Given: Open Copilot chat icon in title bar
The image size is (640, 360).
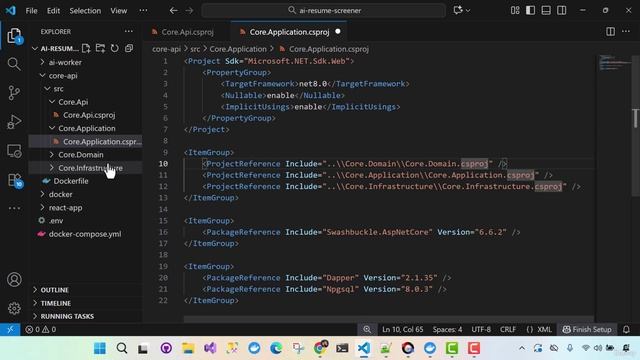Looking at the screenshot, I should coord(458,11).
